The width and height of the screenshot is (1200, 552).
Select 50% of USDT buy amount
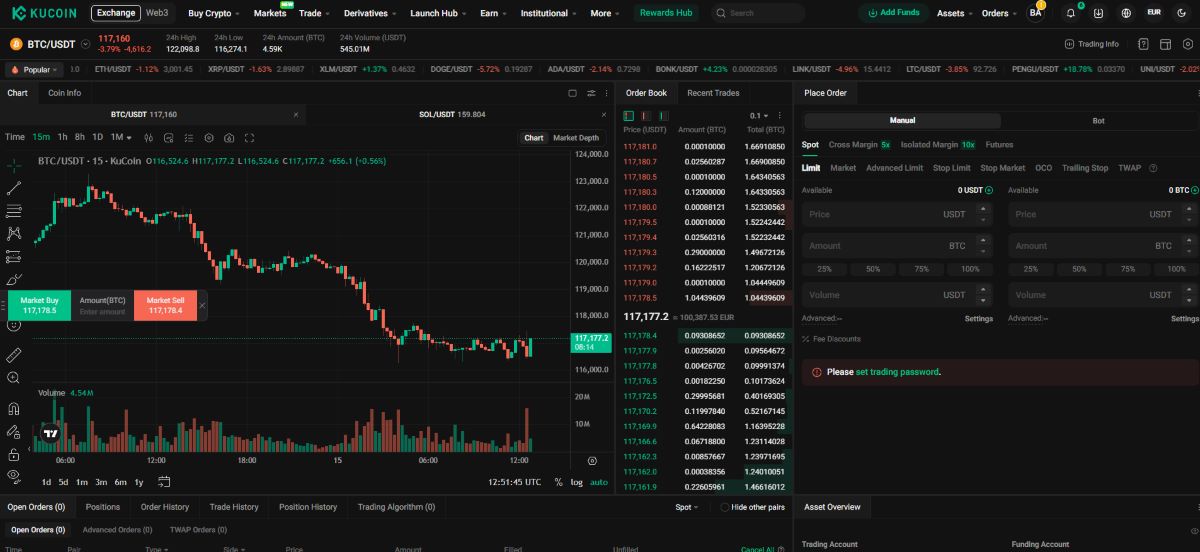coord(873,269)
